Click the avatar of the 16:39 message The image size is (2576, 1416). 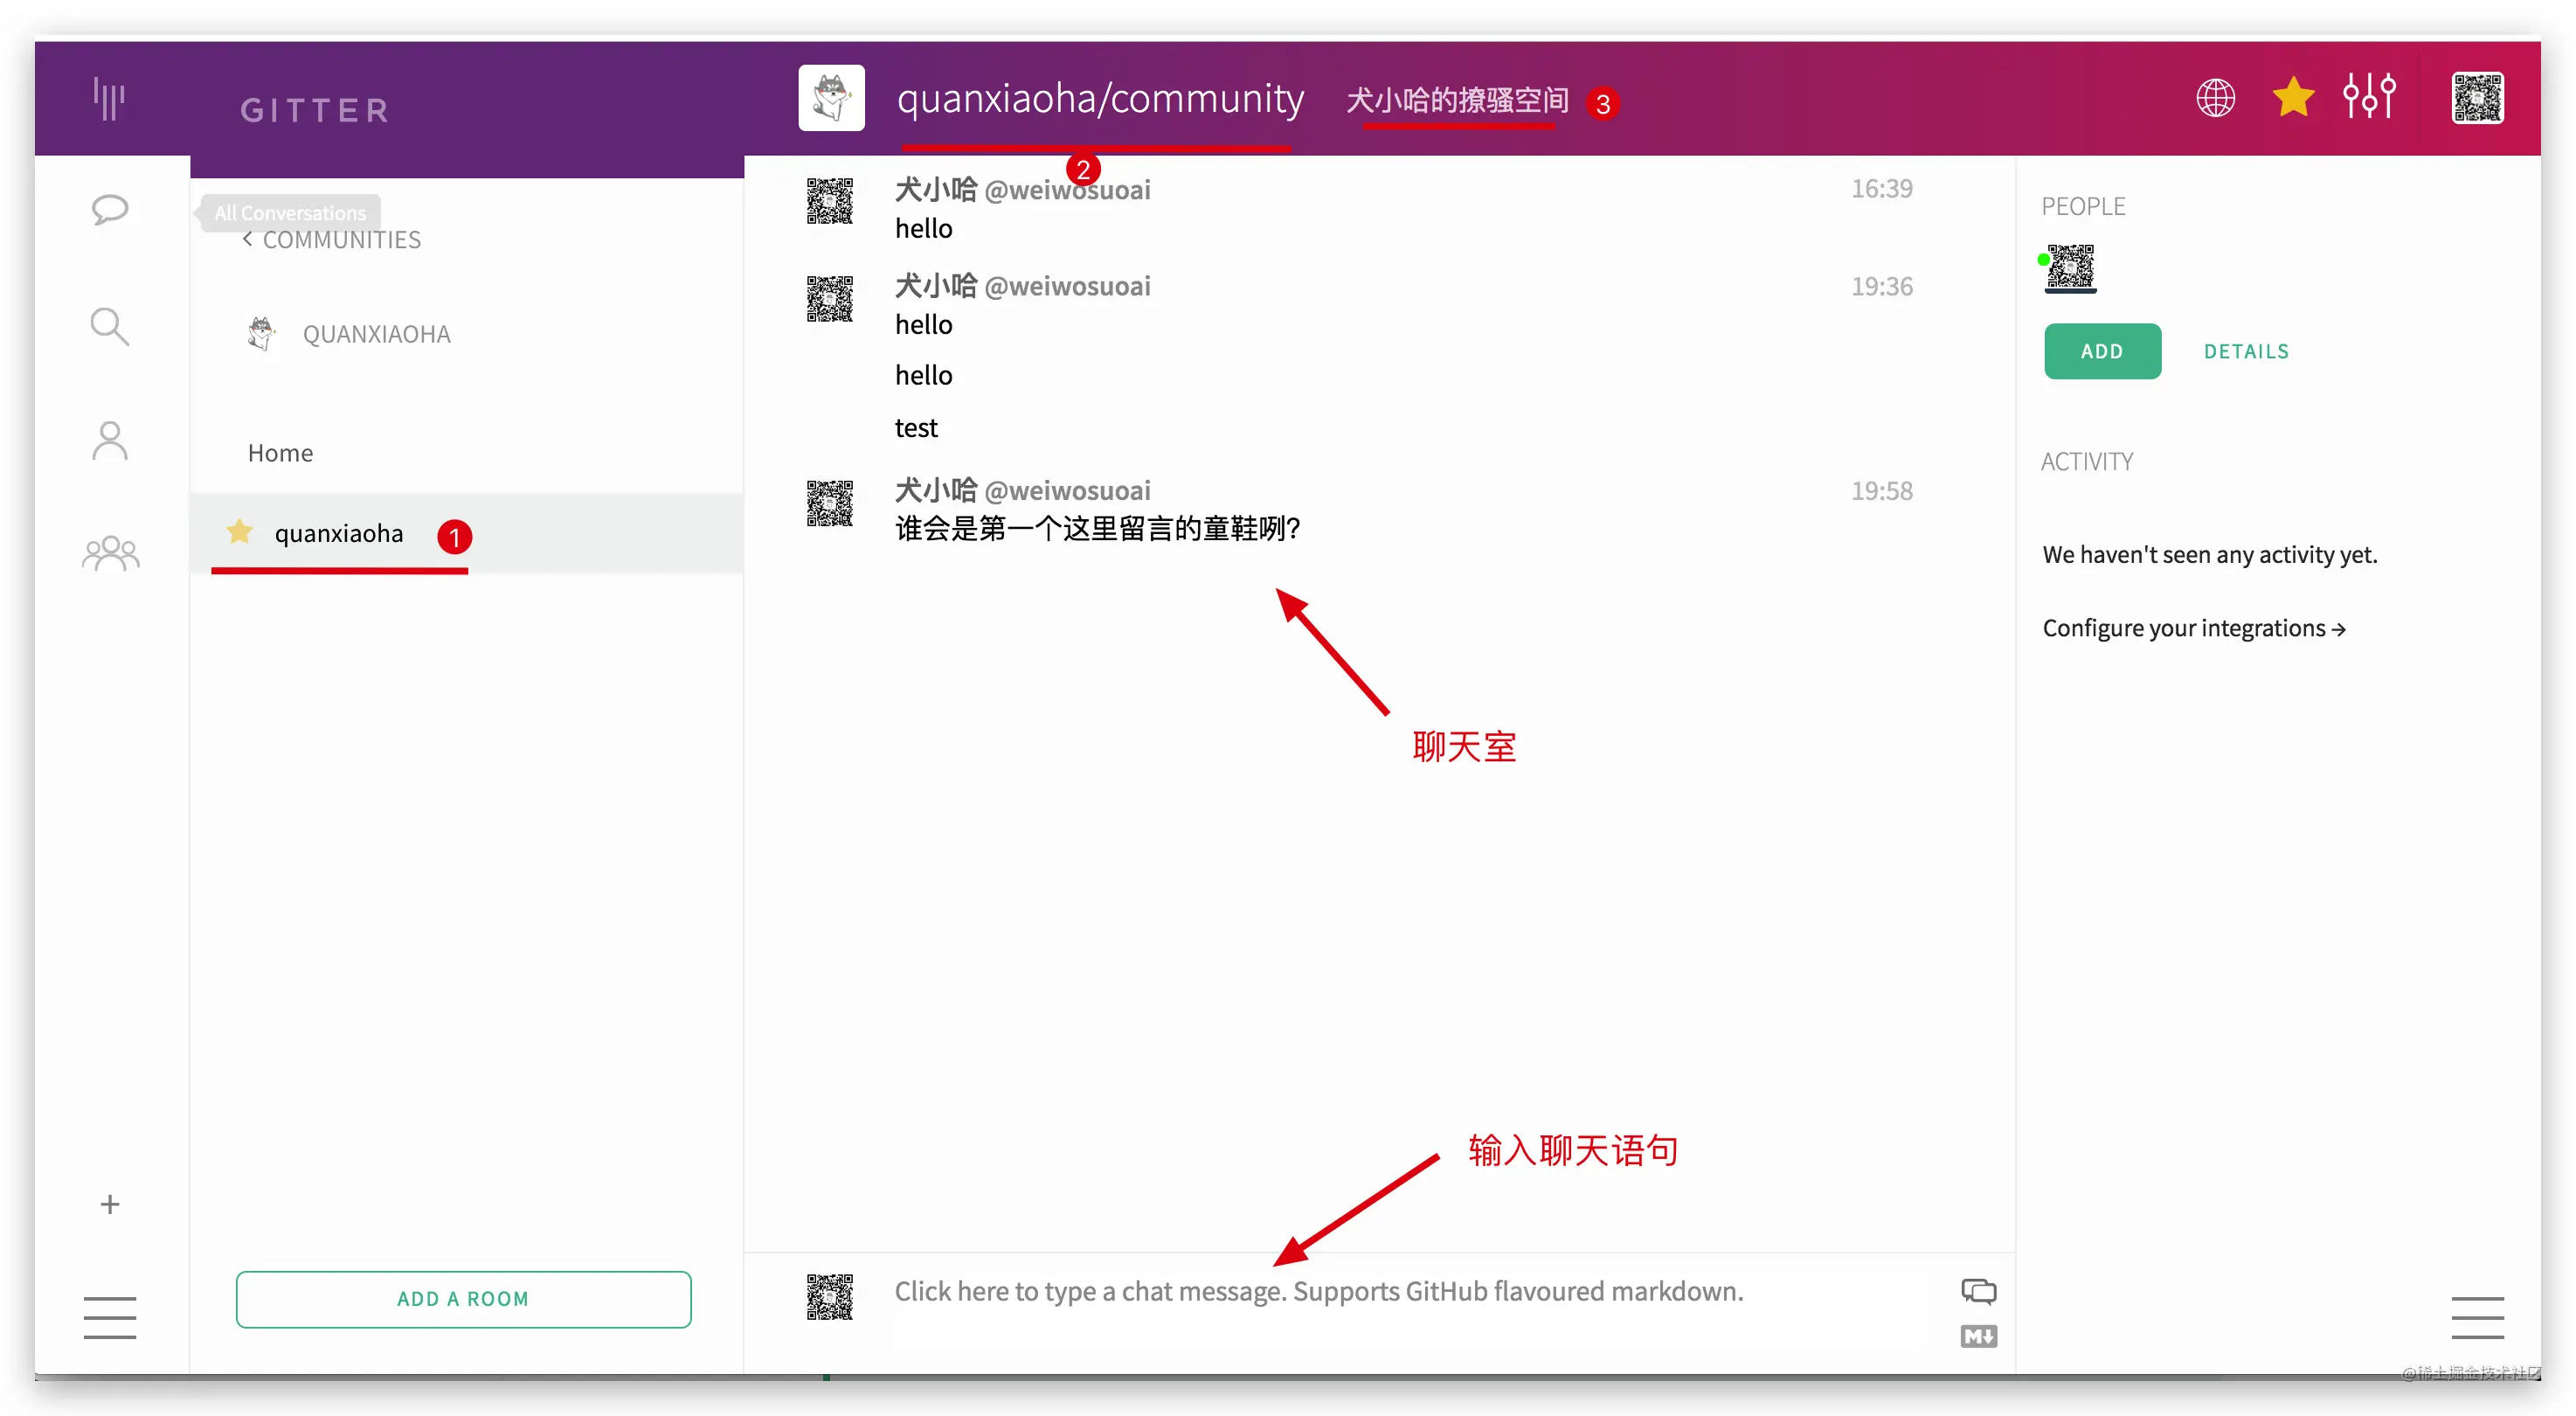coord(830,201)
